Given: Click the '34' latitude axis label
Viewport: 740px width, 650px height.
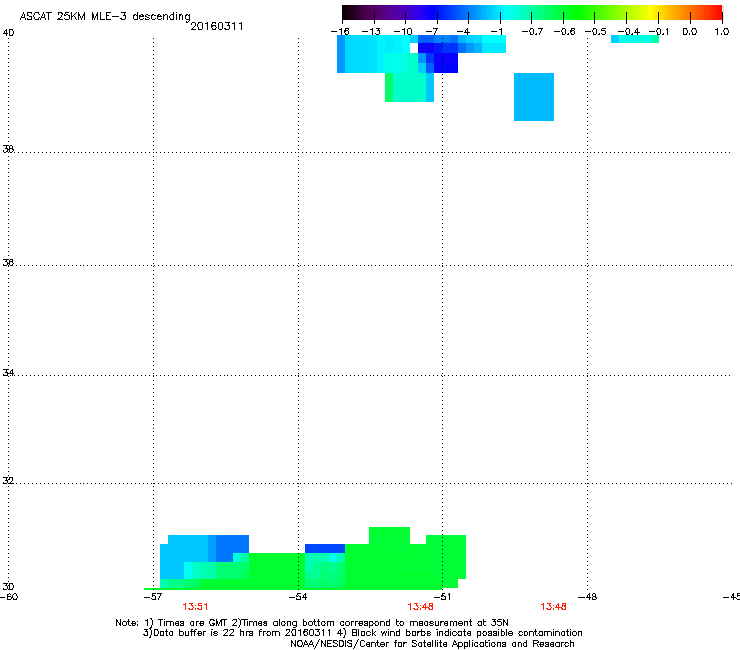Looking at the screenshot, I should pos(8,372).
